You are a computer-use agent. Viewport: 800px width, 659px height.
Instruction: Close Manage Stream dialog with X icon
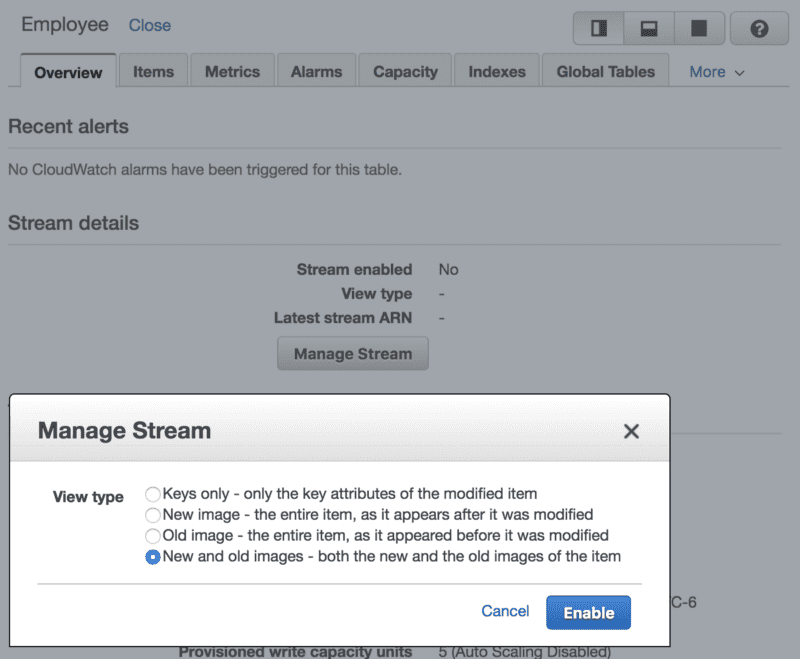point(631,431)
